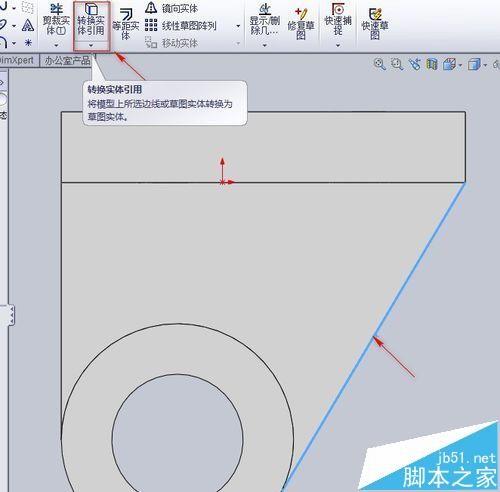
Task: Click the Trim Entities (剪裁实体) tool
Action: pos(56,19)
